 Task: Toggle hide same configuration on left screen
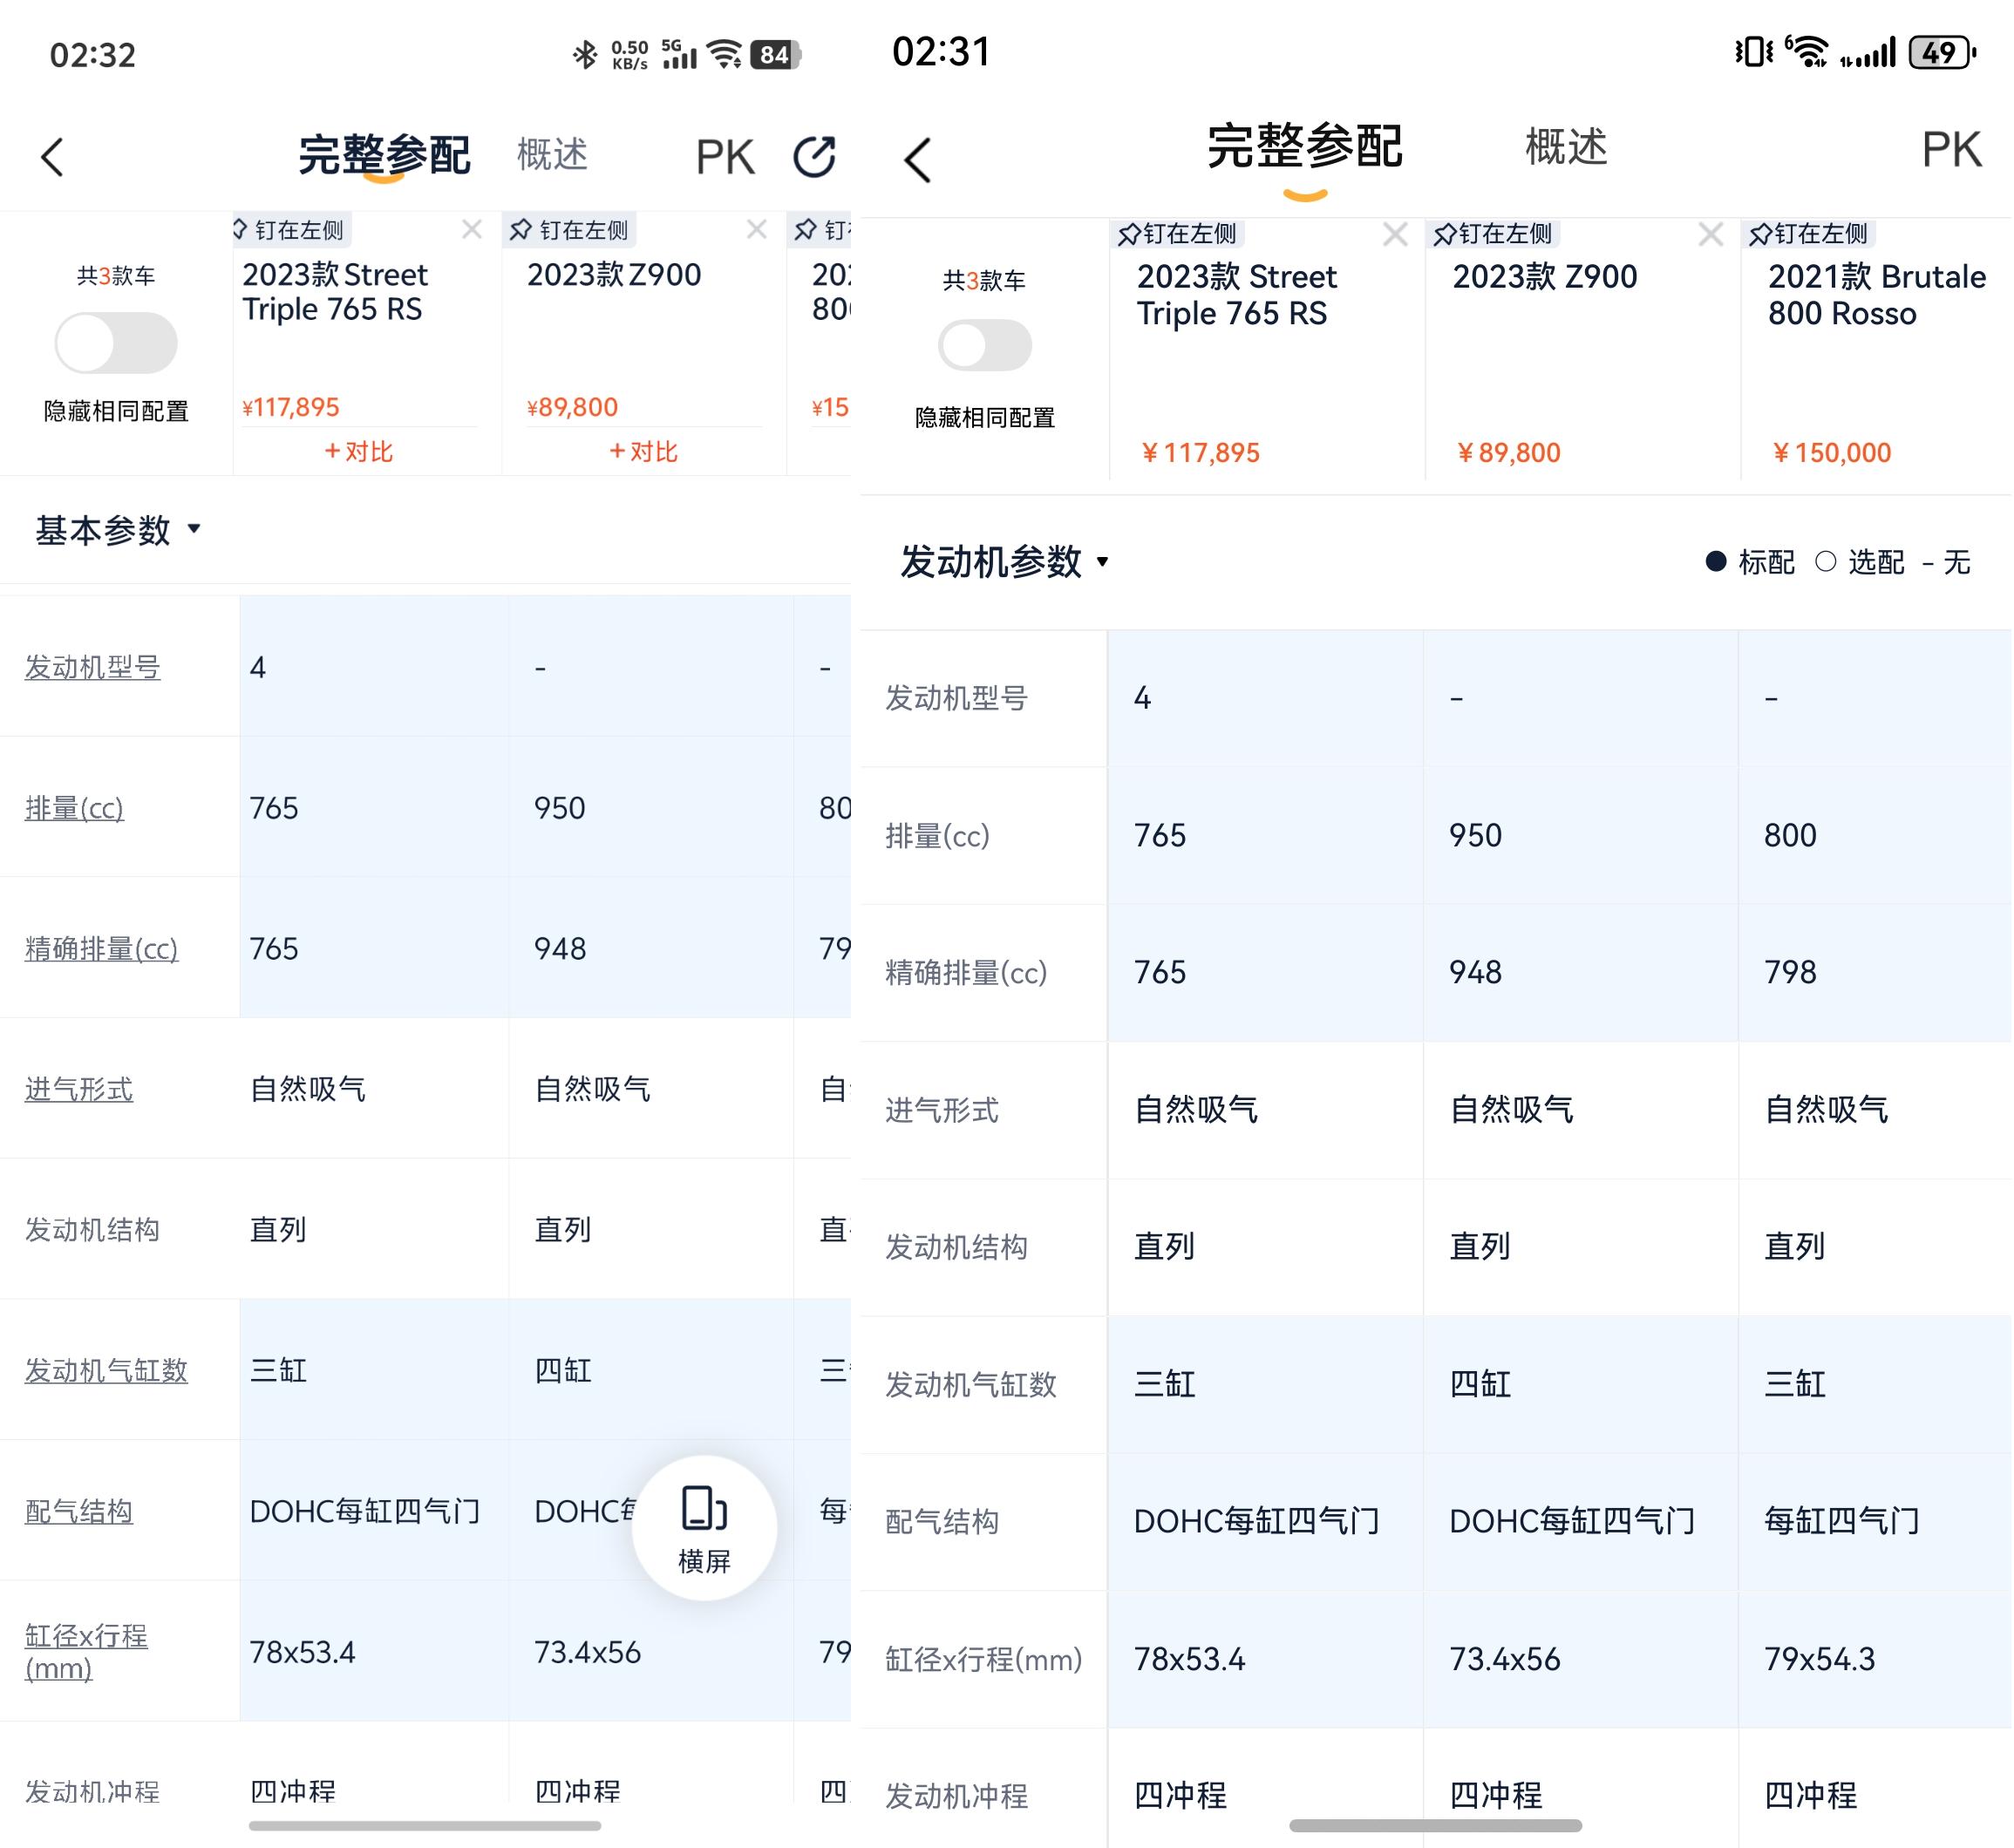tap(116, 343)
